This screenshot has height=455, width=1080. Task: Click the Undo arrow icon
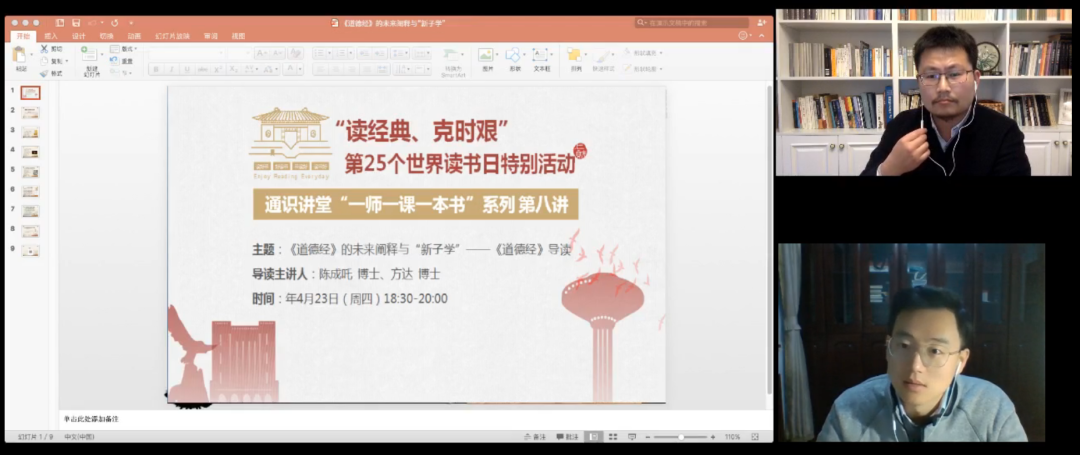[x=92, y=23]
